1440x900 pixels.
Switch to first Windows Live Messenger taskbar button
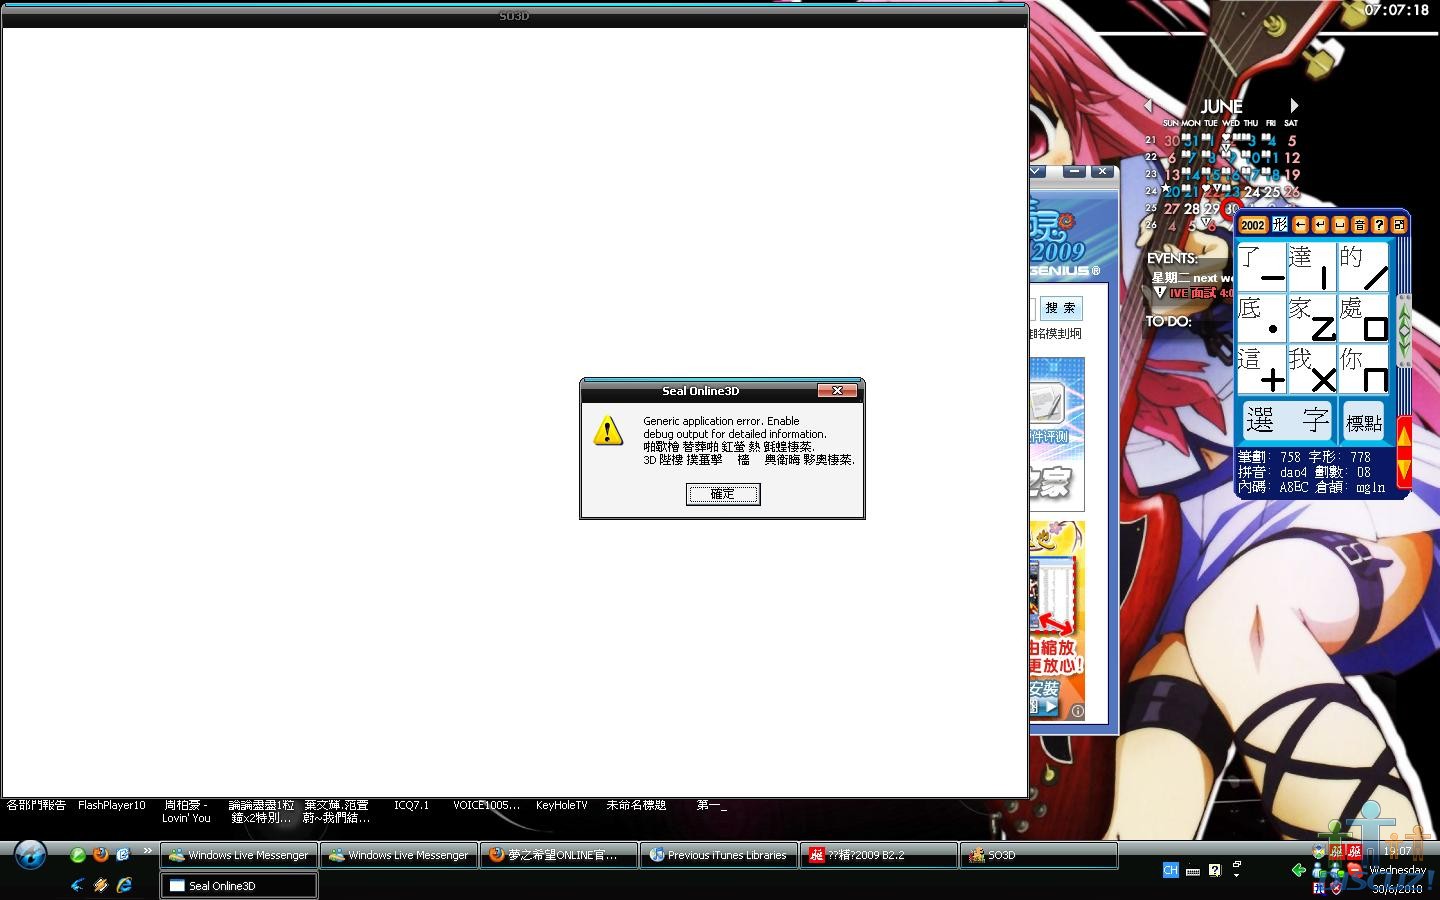tap(239, 855)
